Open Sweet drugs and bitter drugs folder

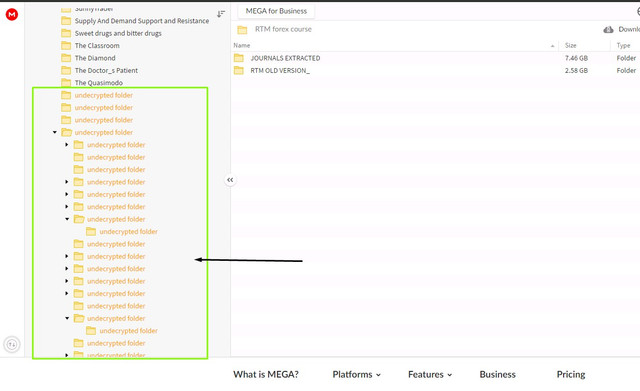(118, 33)
